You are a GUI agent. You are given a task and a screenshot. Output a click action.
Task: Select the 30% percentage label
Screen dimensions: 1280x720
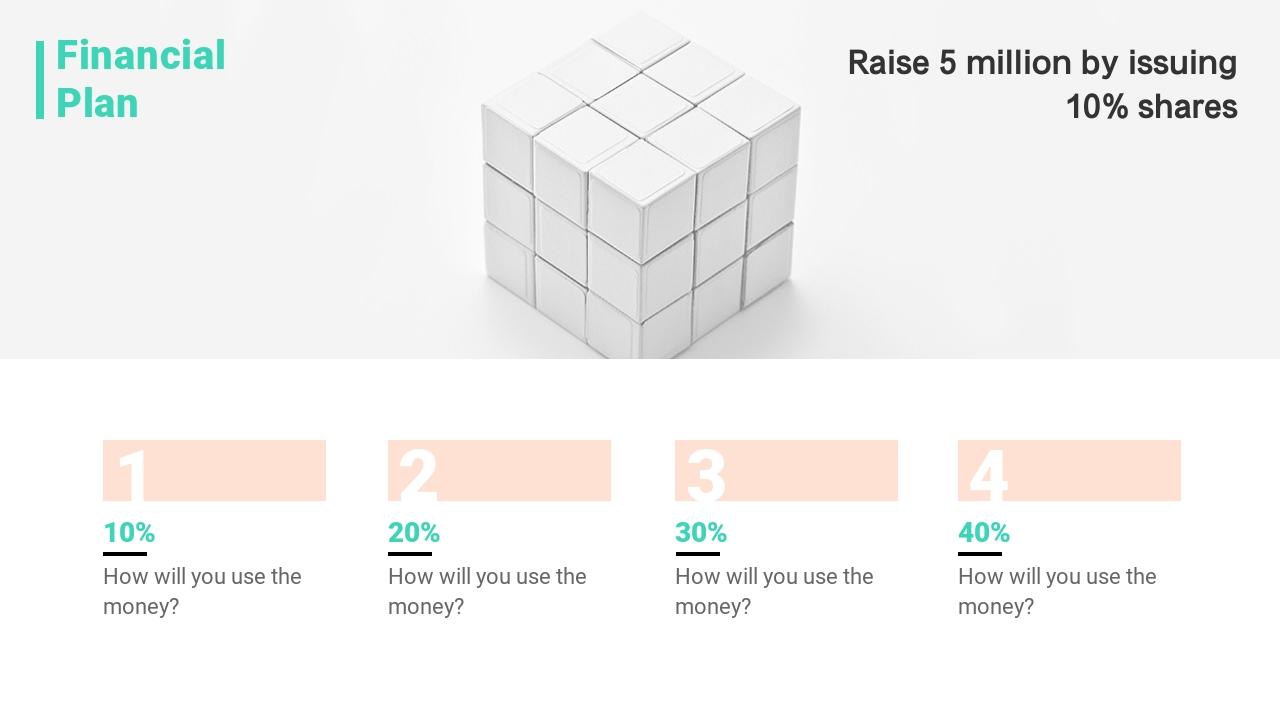(701, 532)
